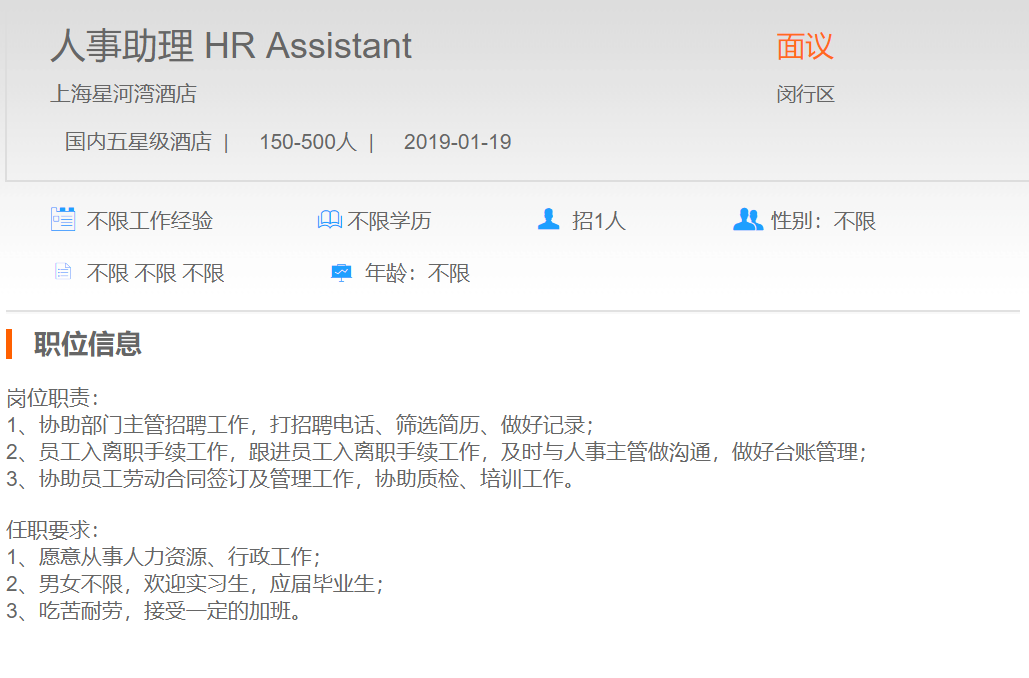The image size is (1029, 678).
Task: Click the 岗位职责 heading text
Action: tap(52, 398)
